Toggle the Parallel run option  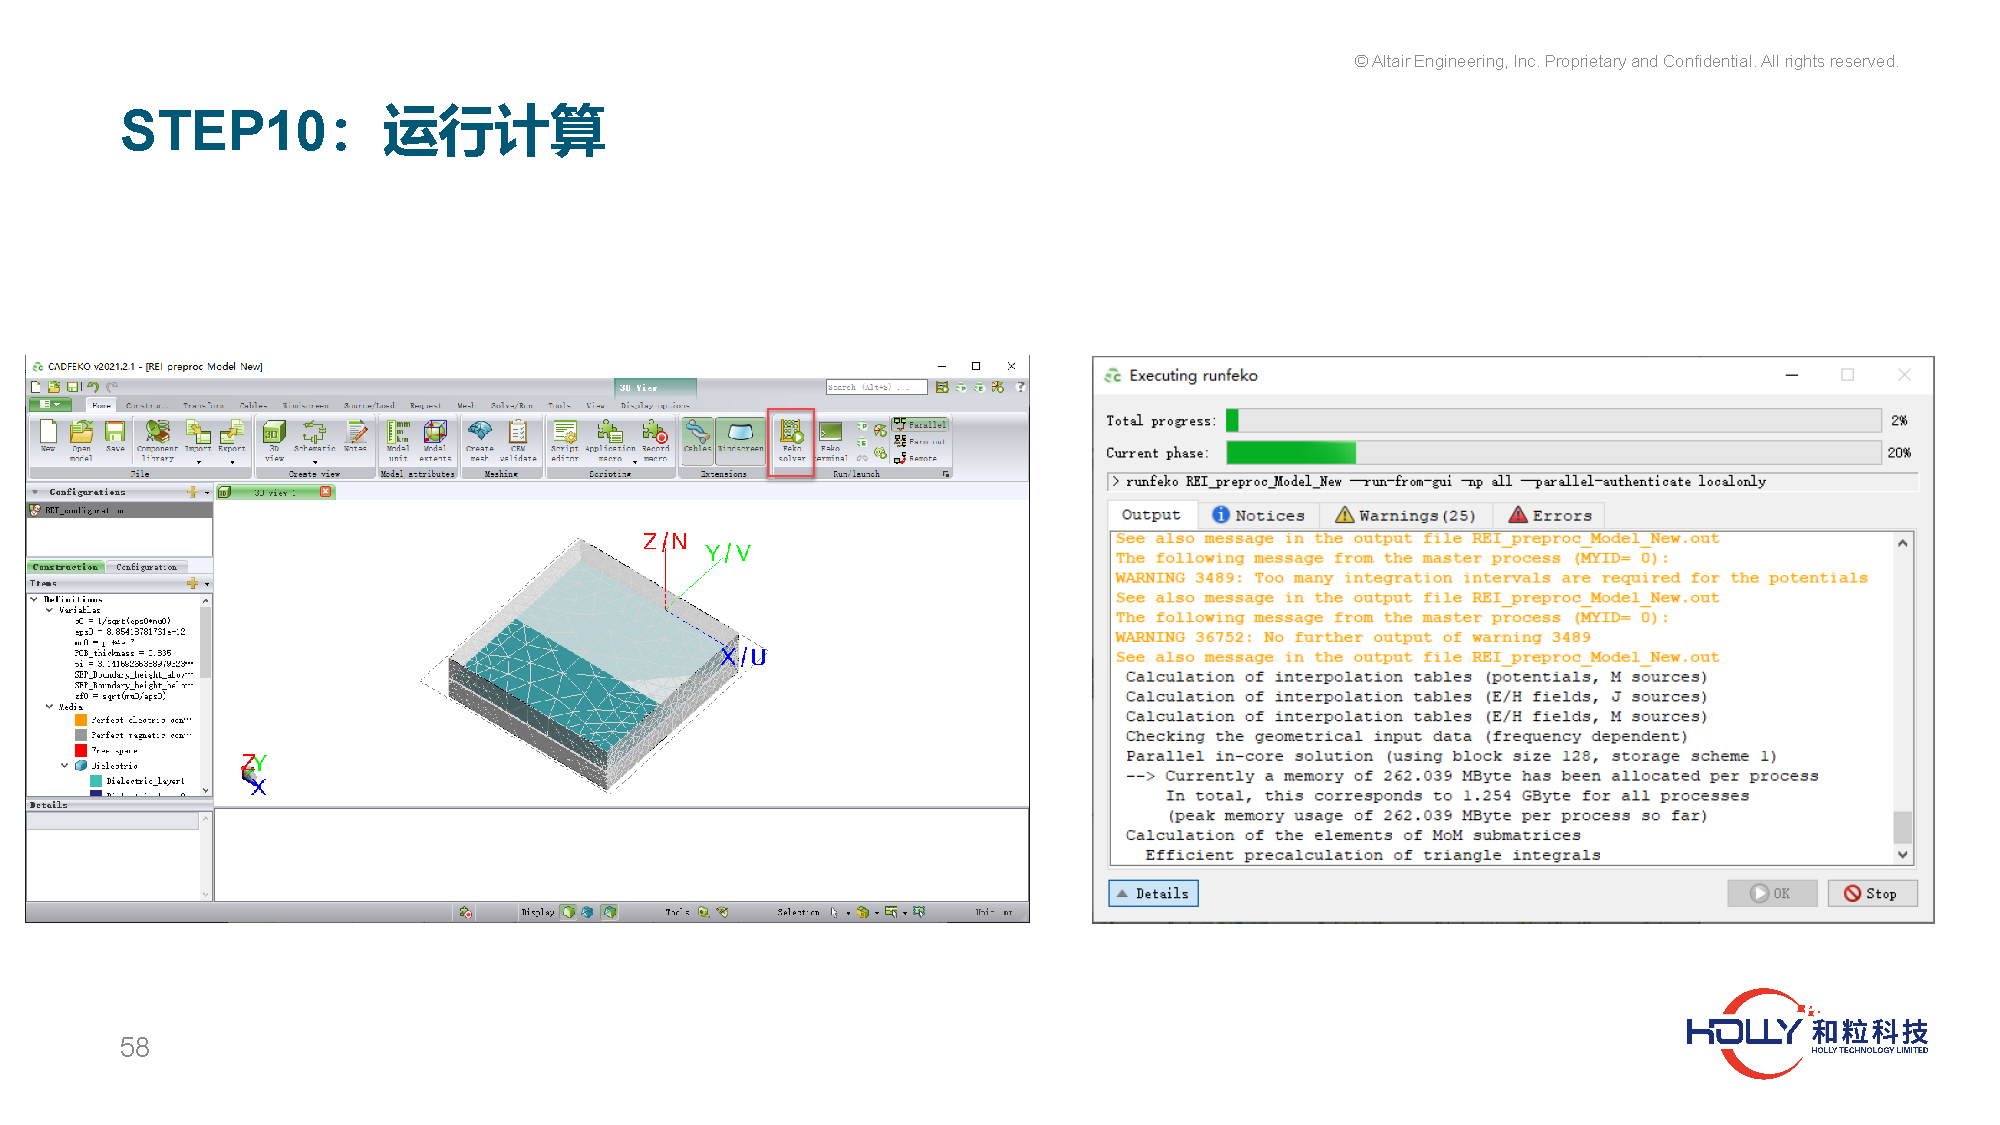tap(920, 425)
